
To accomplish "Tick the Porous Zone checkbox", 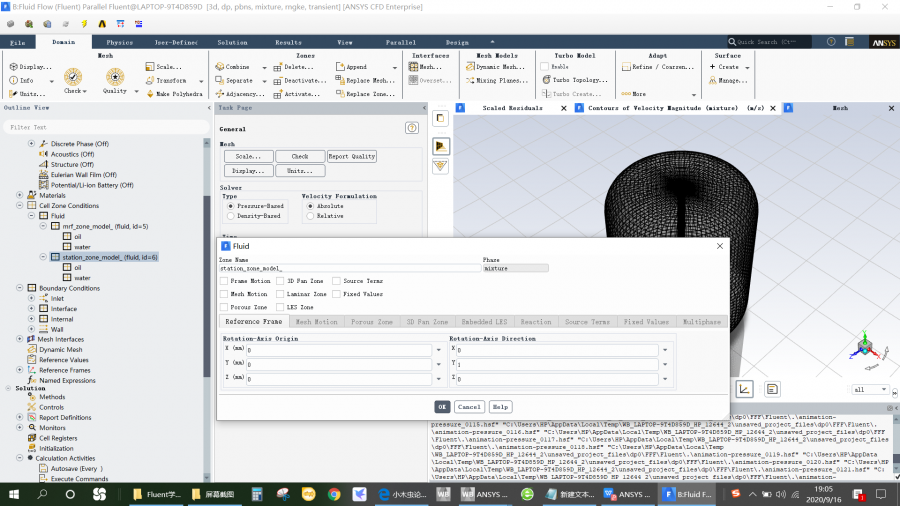I will 224,307.
